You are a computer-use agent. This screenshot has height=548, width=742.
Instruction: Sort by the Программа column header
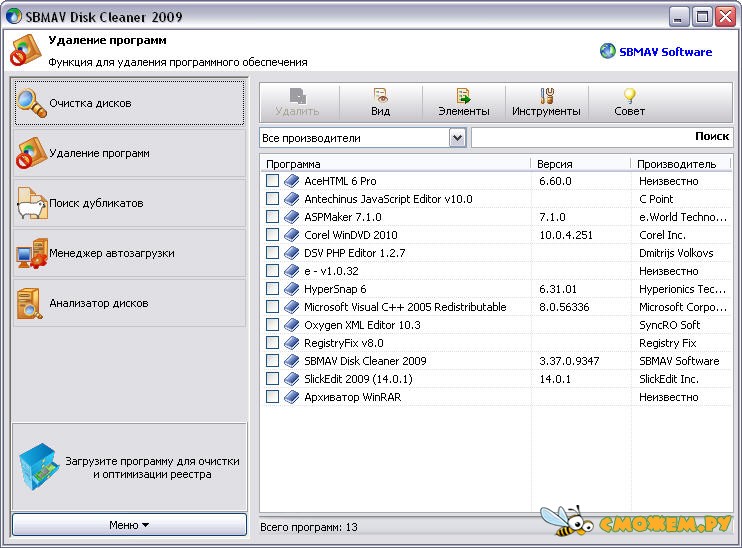(395, 164)
